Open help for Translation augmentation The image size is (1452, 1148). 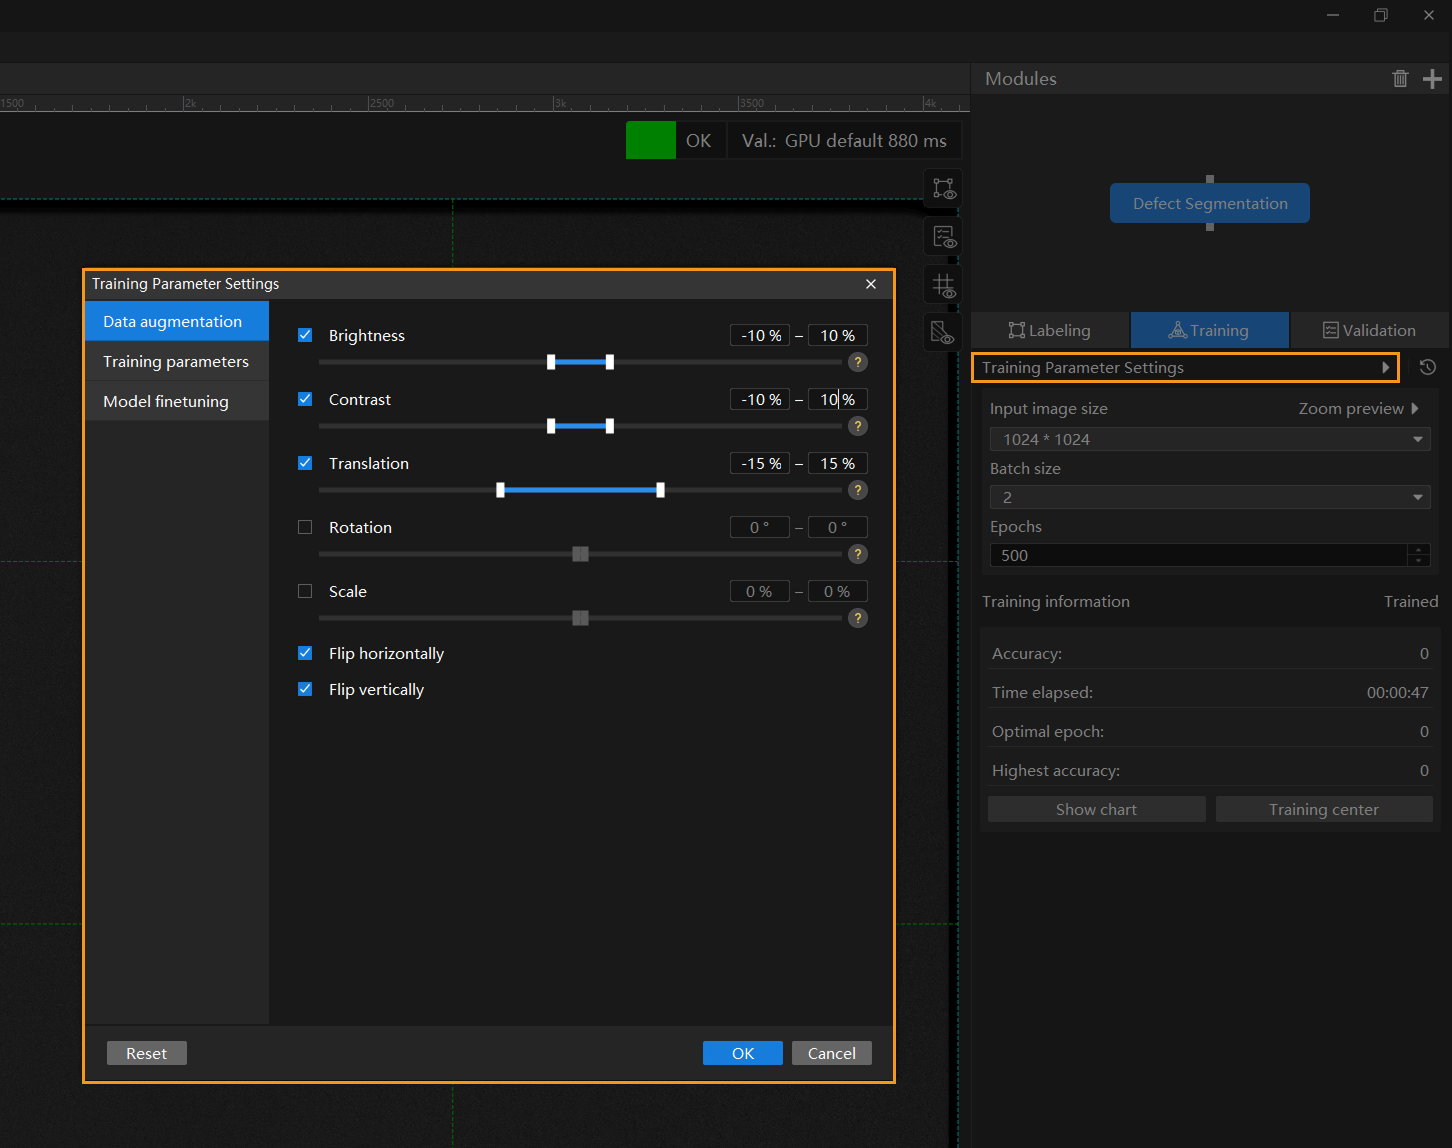click(x=858, y=490)
